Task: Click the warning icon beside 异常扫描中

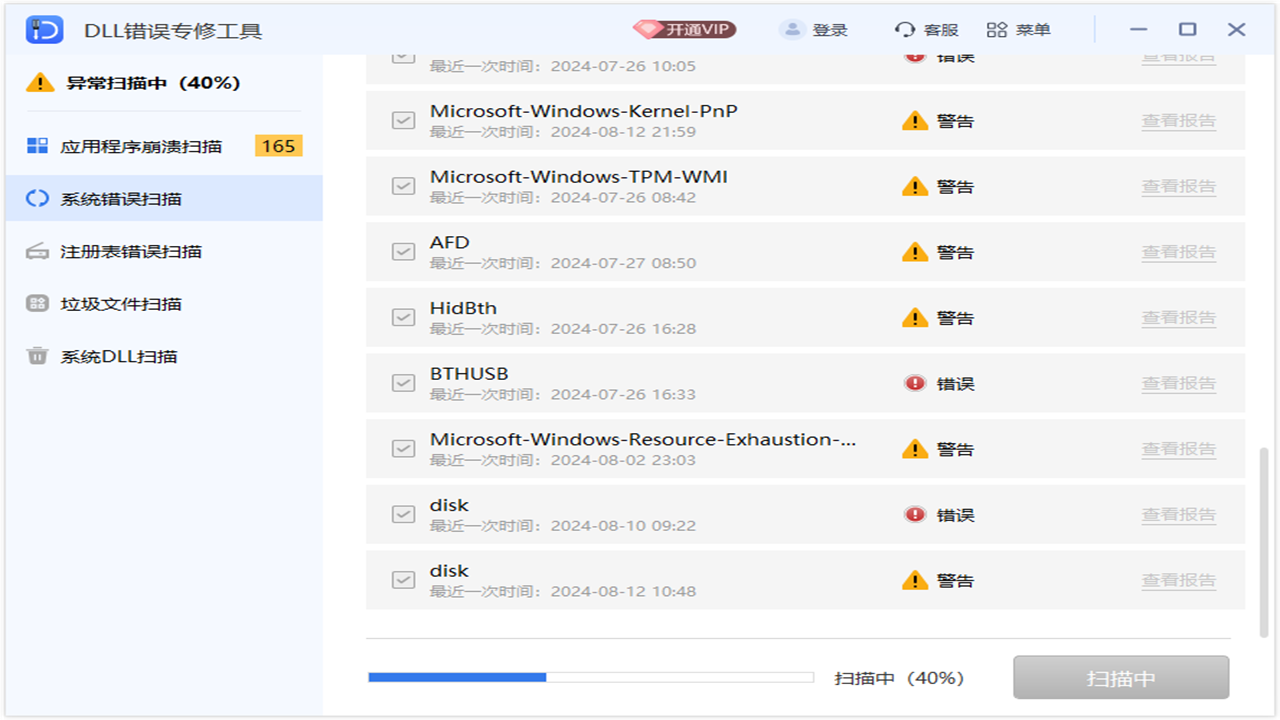Action: click(40, 83)
